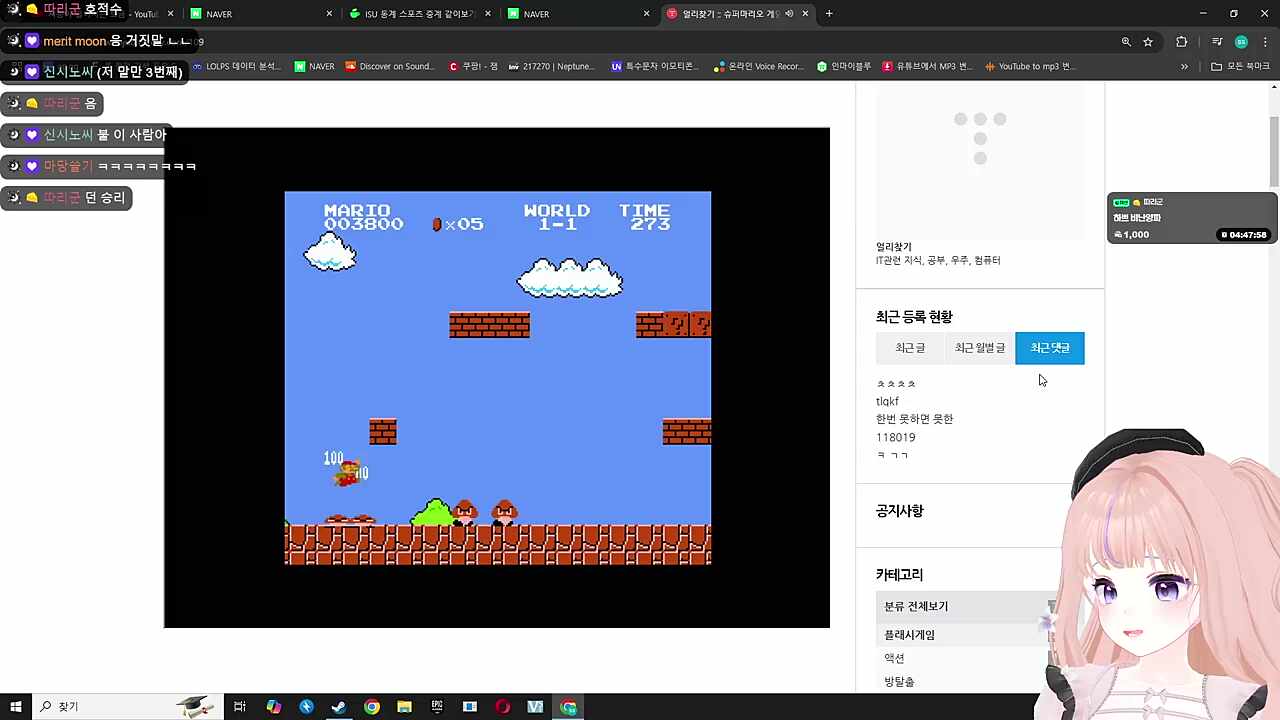The width and height of the screenshot is (1280, 720).
Task: Open the ㅊㅊㅊㅊ recent comment
Action: point(896,384)
